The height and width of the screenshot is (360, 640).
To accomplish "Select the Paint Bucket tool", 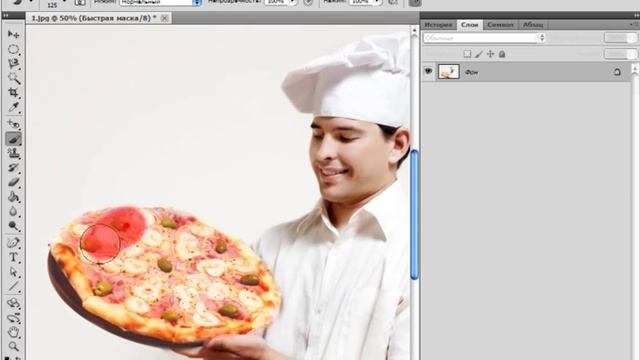I will [x=13, y=197].
